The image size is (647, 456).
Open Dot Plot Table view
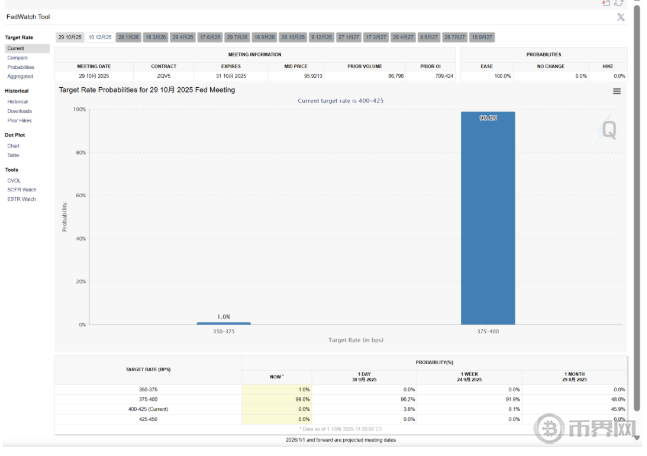(x=13, y=155)
